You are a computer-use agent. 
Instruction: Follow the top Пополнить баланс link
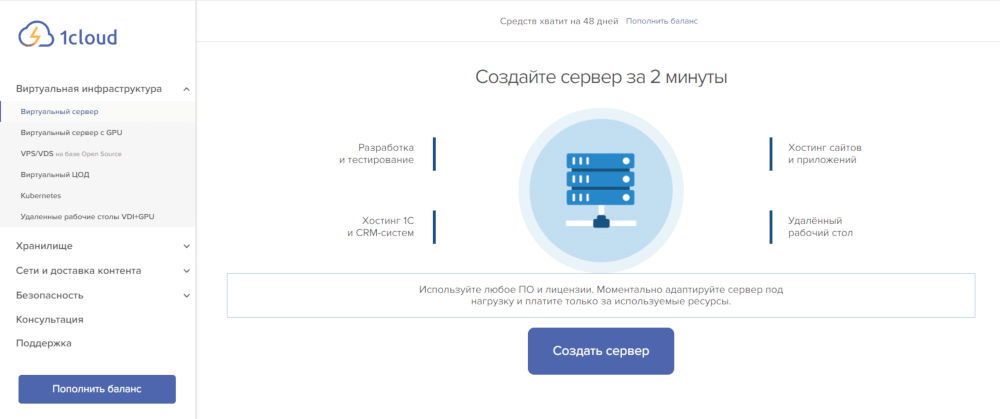[662, 20]
